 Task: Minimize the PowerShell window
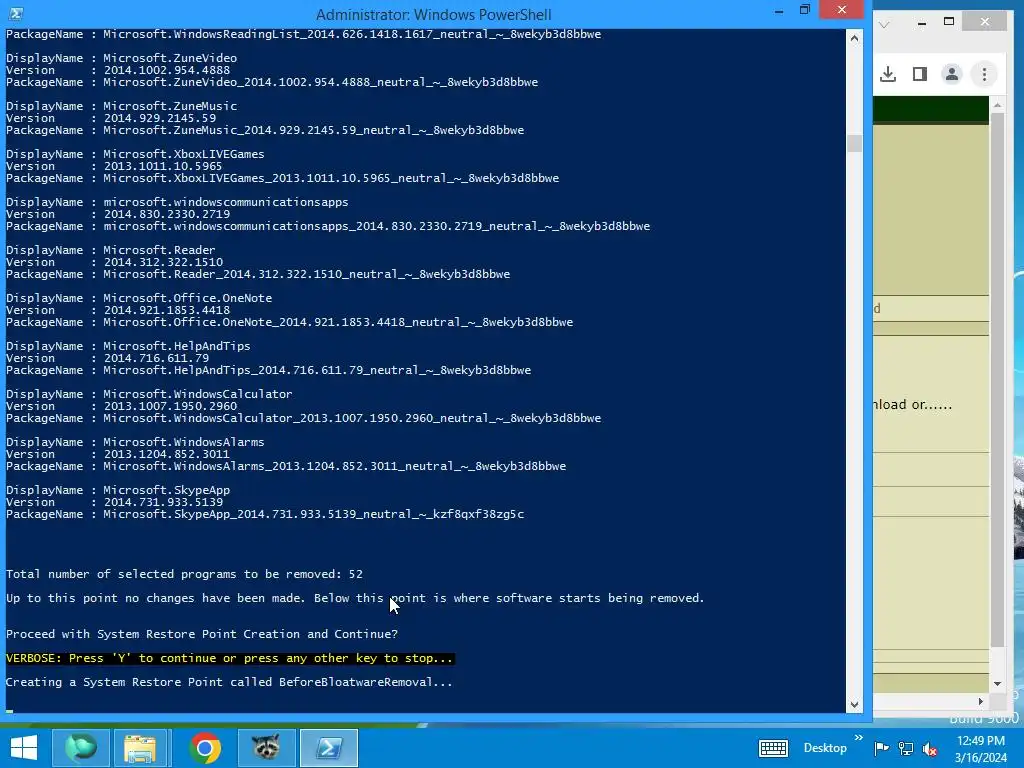[778, 11]
